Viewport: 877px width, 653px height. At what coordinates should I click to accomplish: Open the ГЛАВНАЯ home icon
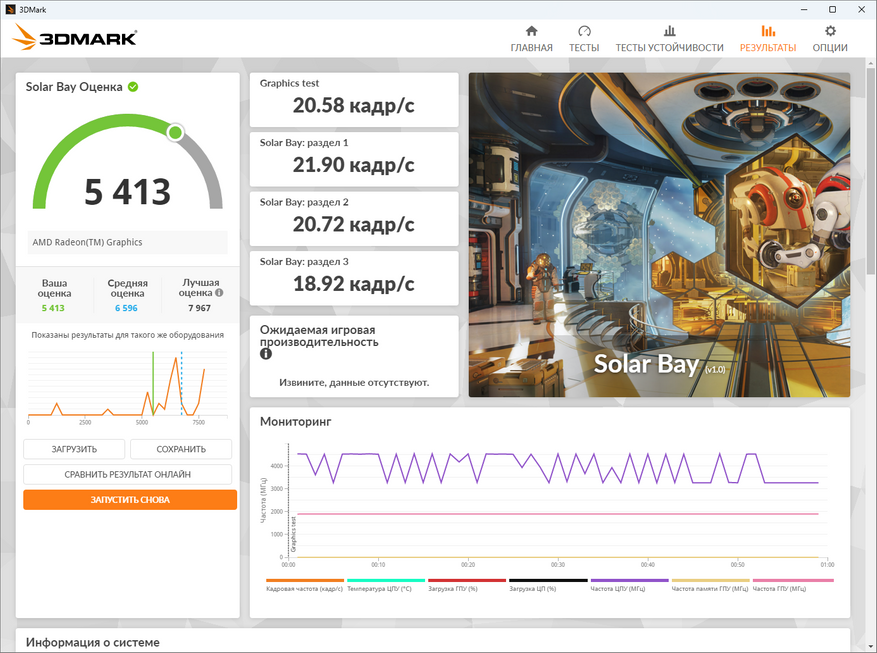coord(531,31)
